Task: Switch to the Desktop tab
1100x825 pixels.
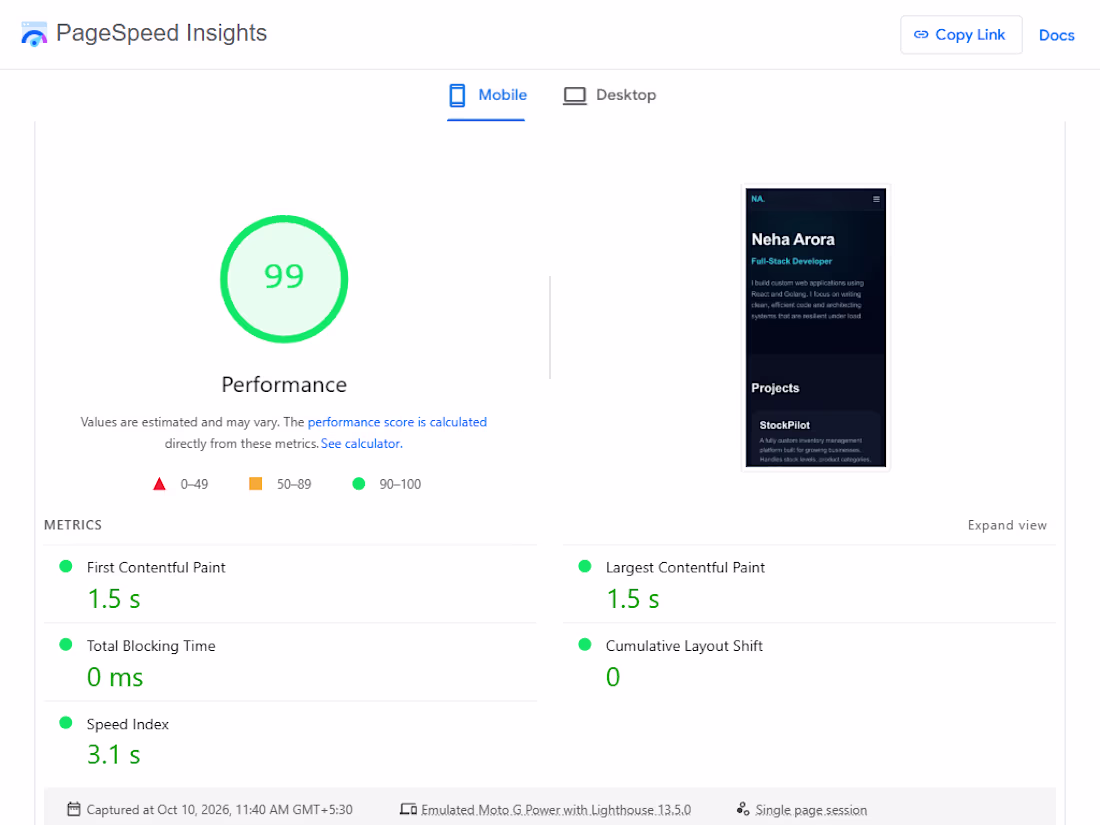Action: click(x=609, y=95)
